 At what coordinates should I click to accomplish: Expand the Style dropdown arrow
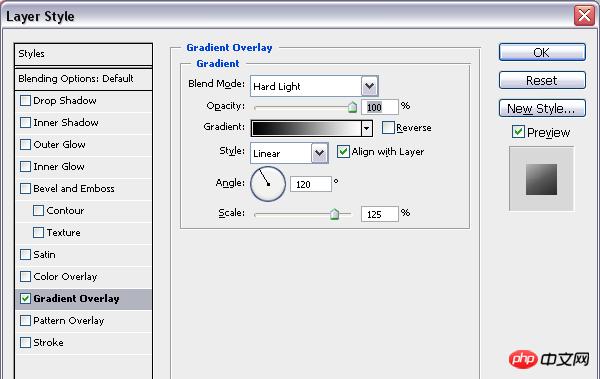(320, 153)
